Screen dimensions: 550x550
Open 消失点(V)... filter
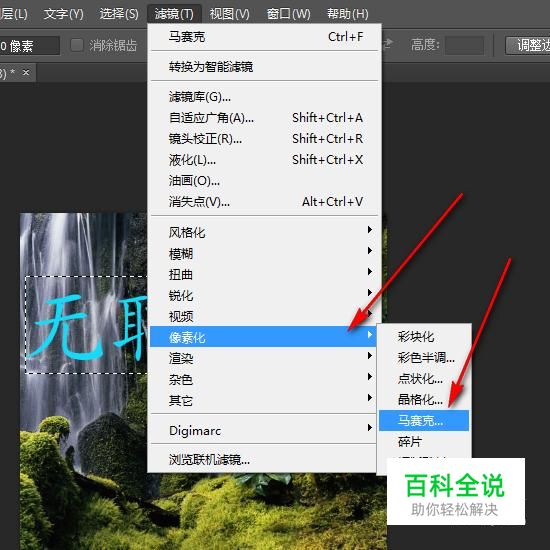[265, 202]
